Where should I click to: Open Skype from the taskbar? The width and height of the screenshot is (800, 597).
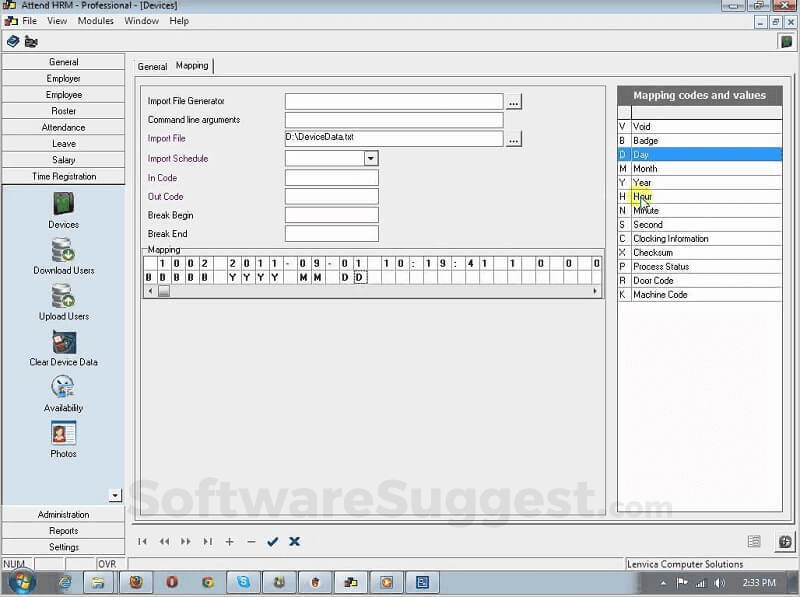coord(243,582)
